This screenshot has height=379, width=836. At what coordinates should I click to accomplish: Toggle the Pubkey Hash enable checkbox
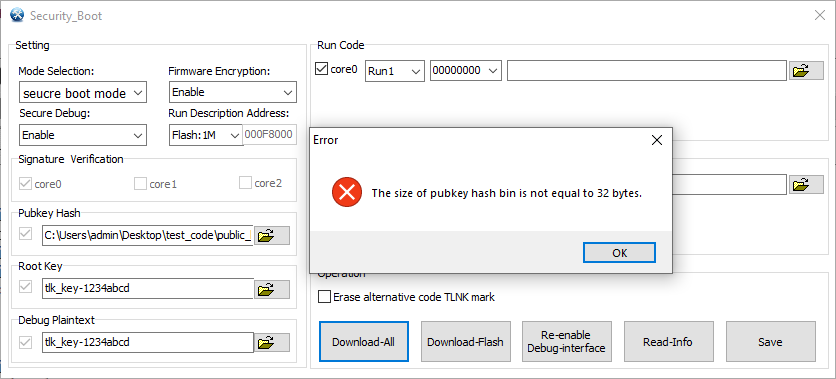point(25,233)
